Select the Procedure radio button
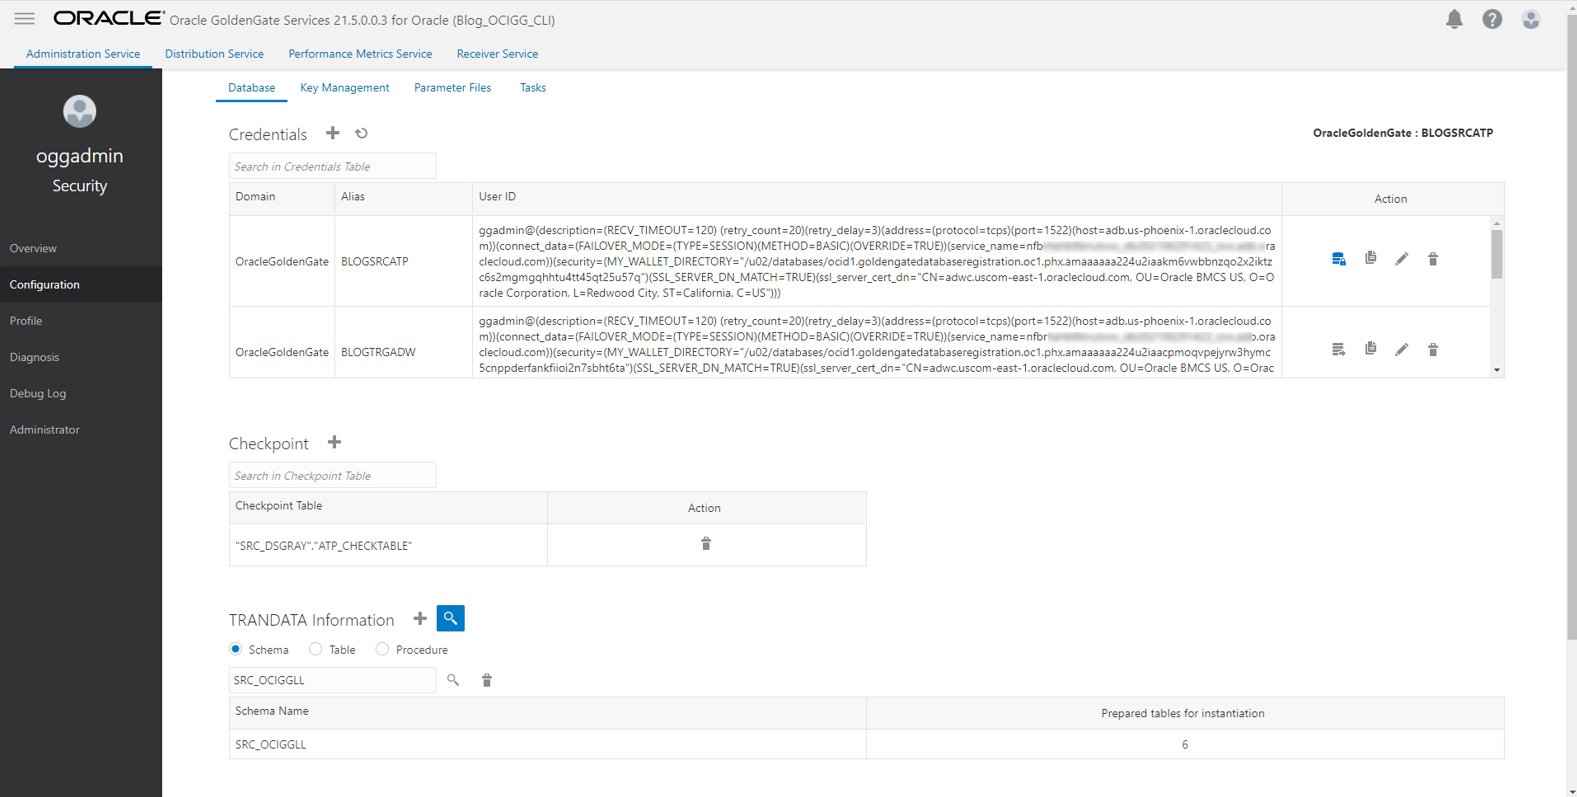The image size is (1577, 797). click(x=382, y=649)
